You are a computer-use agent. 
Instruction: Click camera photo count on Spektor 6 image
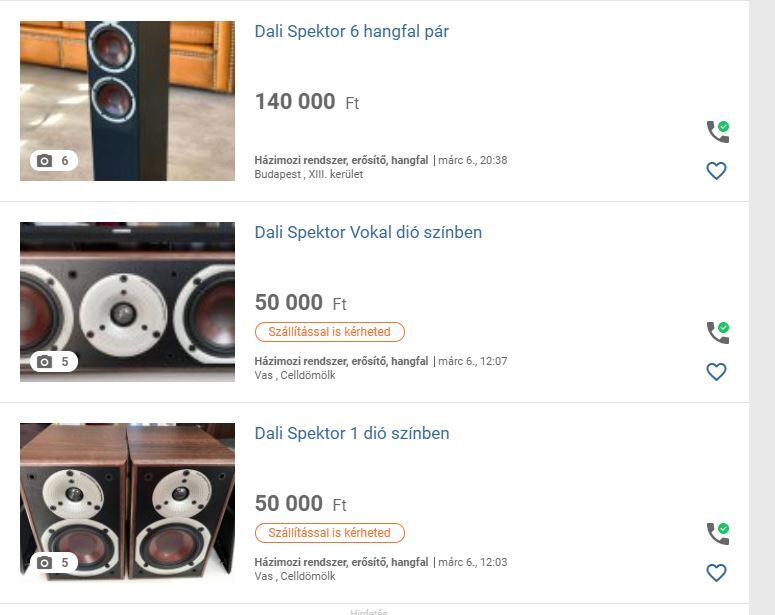tap(53, 161)
